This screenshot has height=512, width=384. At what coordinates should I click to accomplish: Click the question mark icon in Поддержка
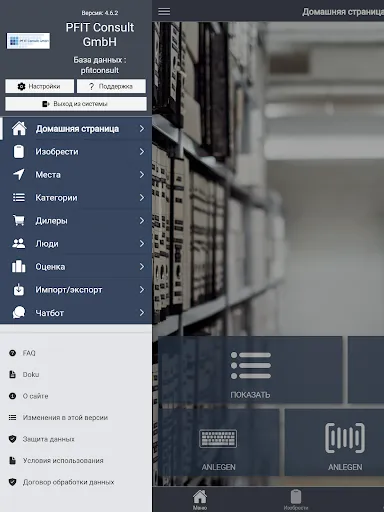click(x=92, y=86)
